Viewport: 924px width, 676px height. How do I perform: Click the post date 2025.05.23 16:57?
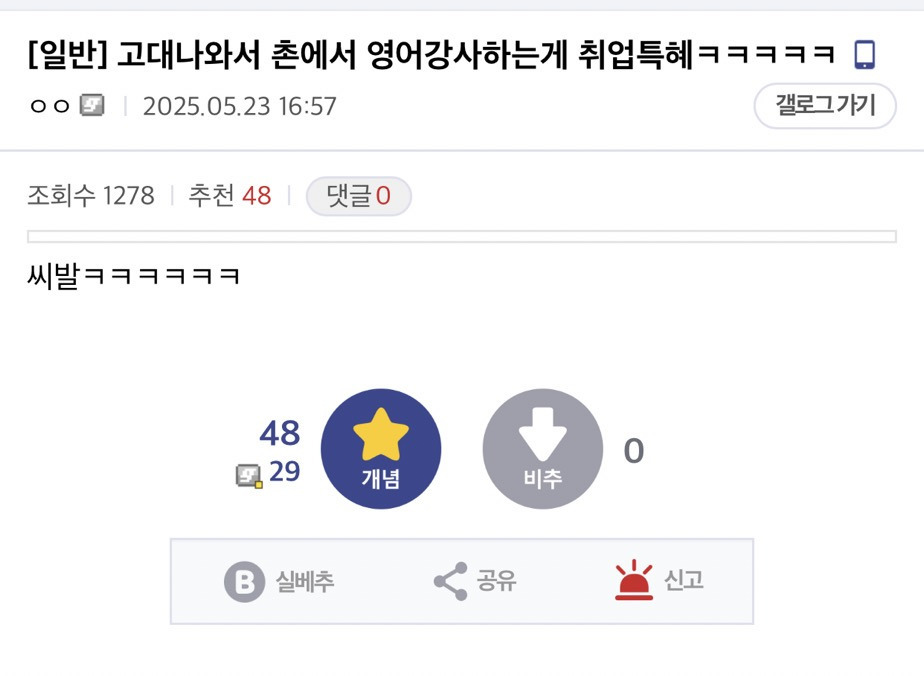pos(239,107)
